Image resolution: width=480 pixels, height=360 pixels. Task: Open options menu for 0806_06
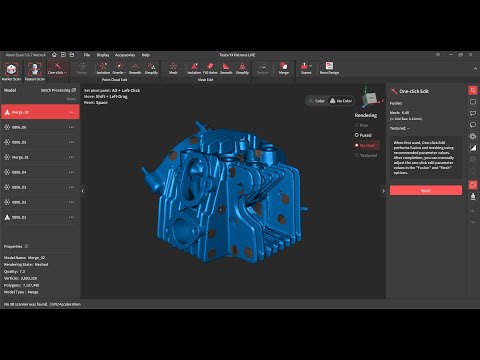pyautogui.click(x=71, y=127)
